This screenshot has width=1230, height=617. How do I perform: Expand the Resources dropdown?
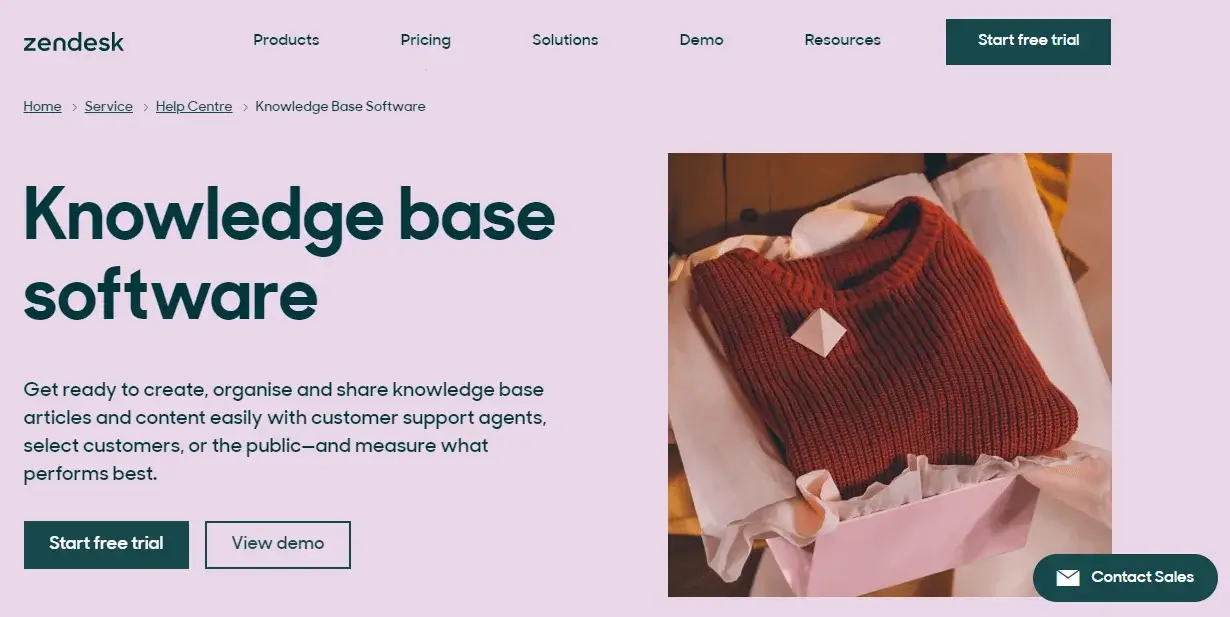point(842,40)
